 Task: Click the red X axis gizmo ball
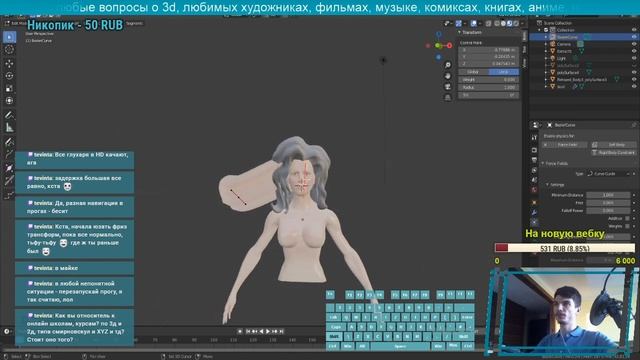click(x=449, y=46)
